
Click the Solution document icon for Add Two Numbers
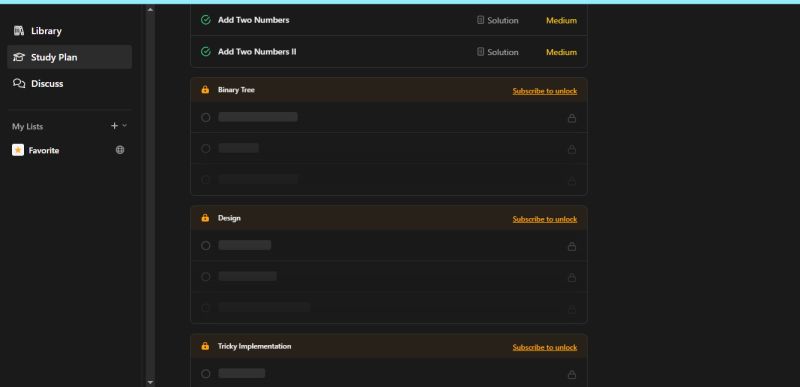click(480, 20)
